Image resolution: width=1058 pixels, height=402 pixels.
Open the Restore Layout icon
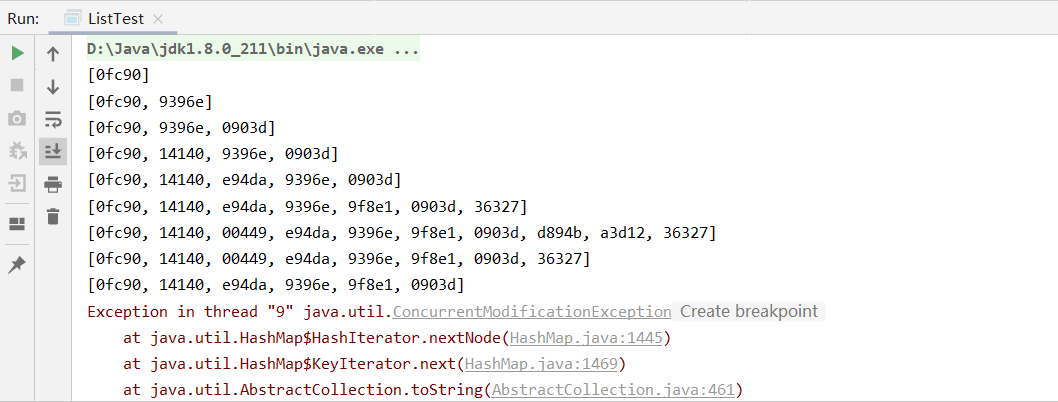pyautogui.click(x=18, y=223)
